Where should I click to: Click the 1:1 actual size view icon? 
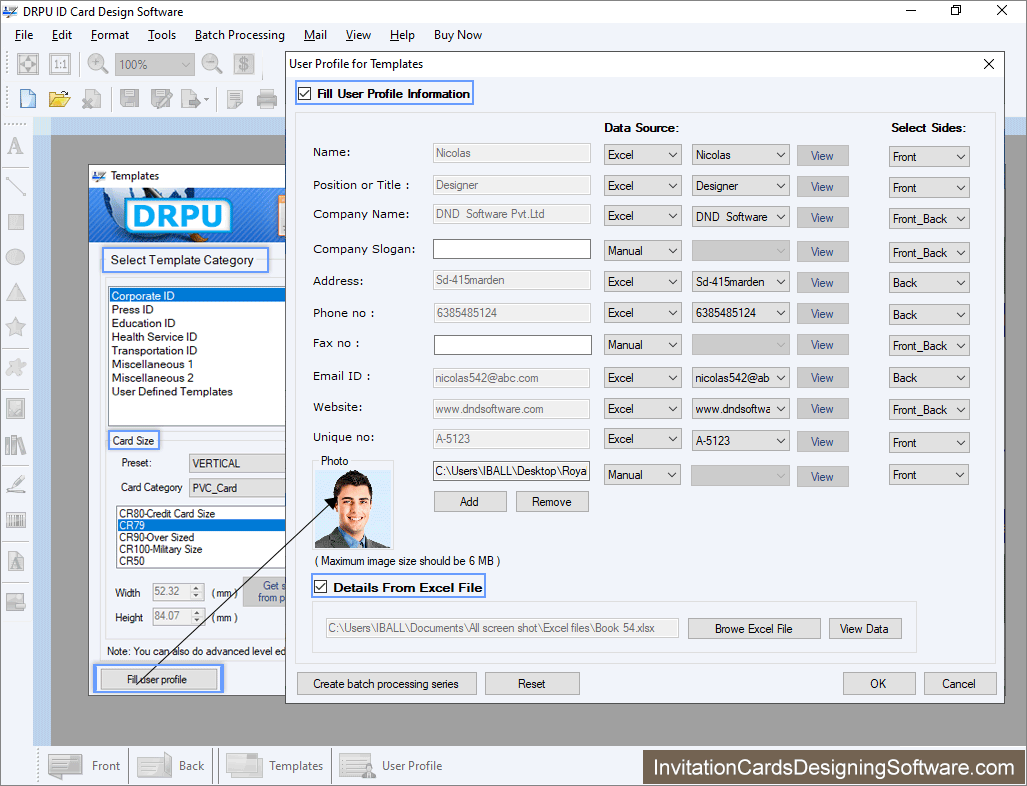60,63
